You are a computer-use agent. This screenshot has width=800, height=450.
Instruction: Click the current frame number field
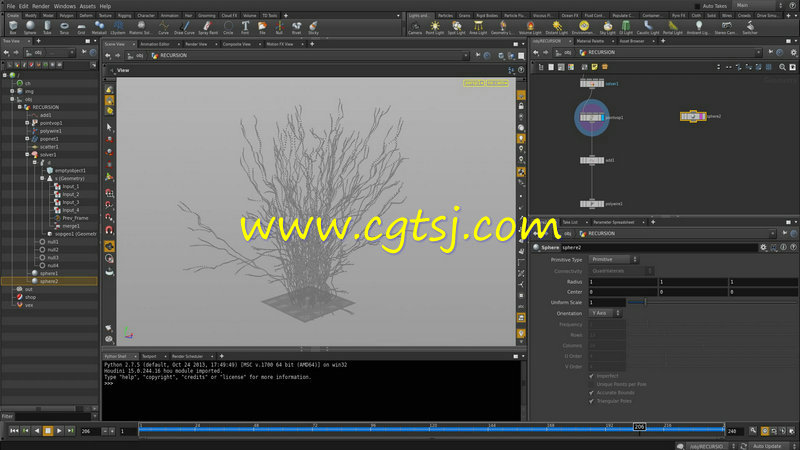point(90,432)
